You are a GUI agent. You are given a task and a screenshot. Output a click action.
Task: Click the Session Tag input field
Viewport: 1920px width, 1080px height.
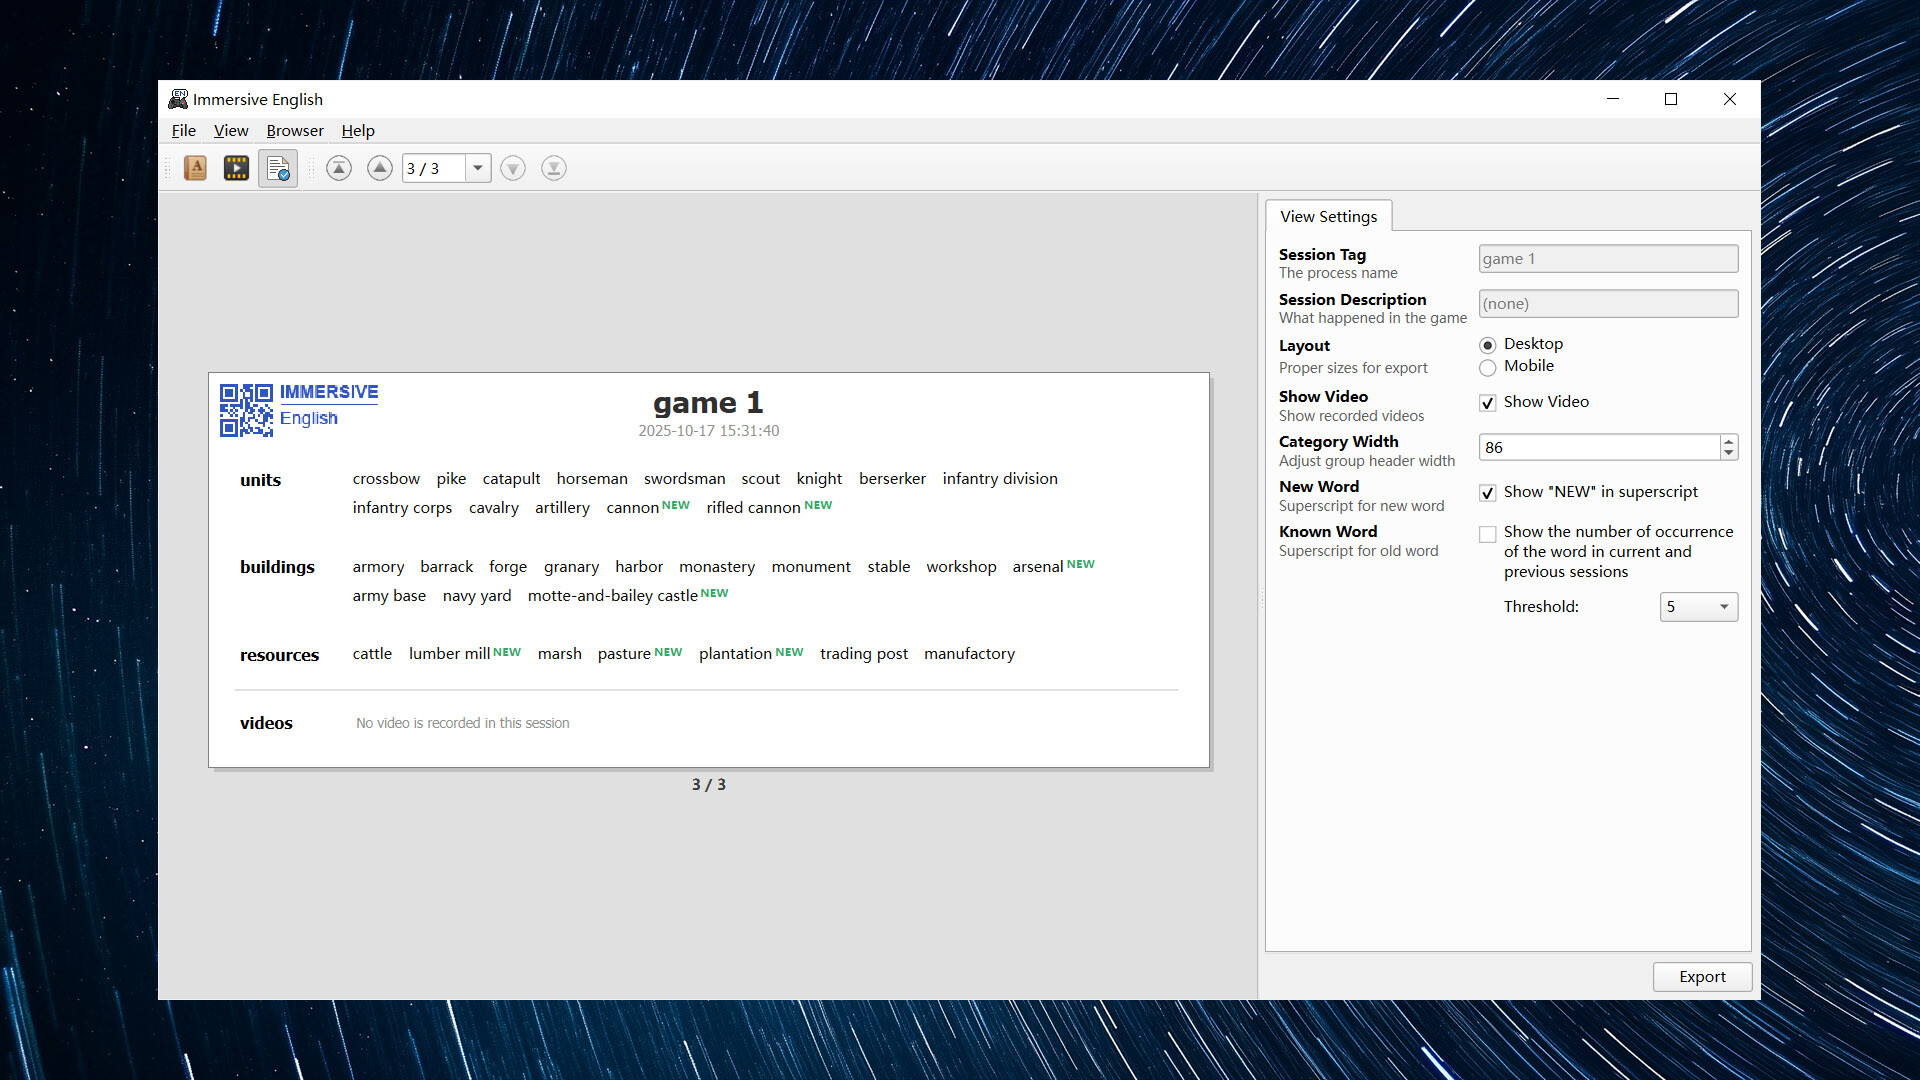(1607, 258)
